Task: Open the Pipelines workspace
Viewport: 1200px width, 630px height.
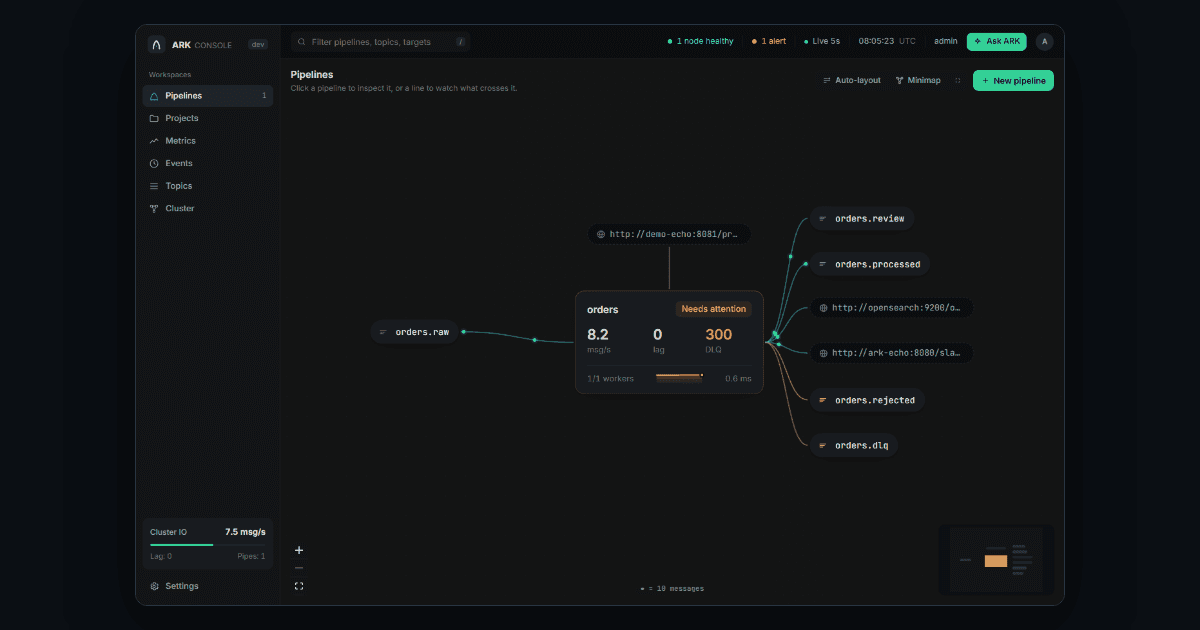Action: point(208,96)
